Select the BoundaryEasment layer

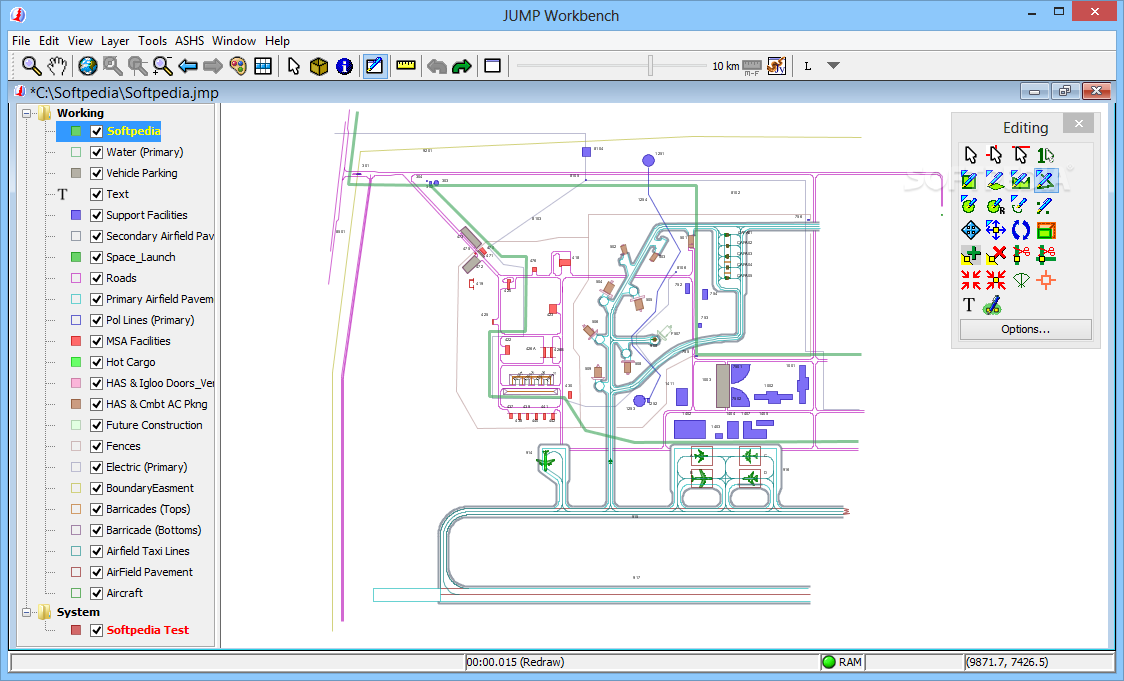click(x=150, y=488)
